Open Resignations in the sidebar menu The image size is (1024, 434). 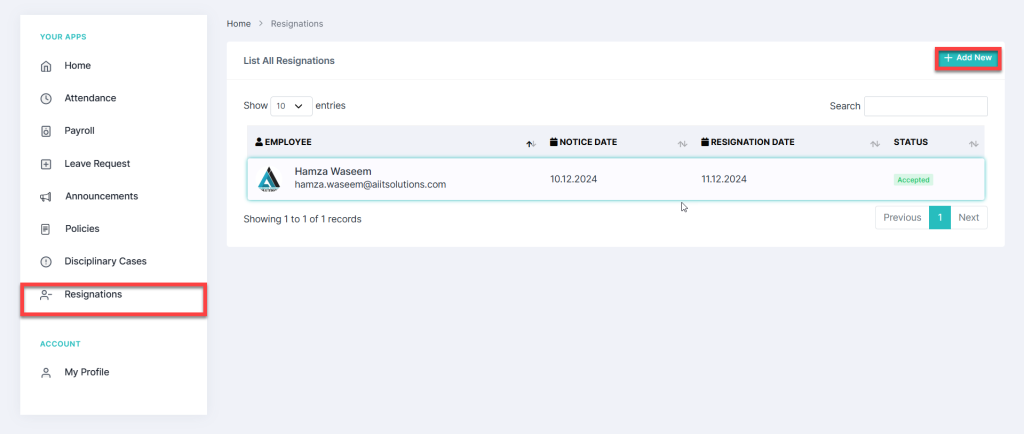pos(93,295)
